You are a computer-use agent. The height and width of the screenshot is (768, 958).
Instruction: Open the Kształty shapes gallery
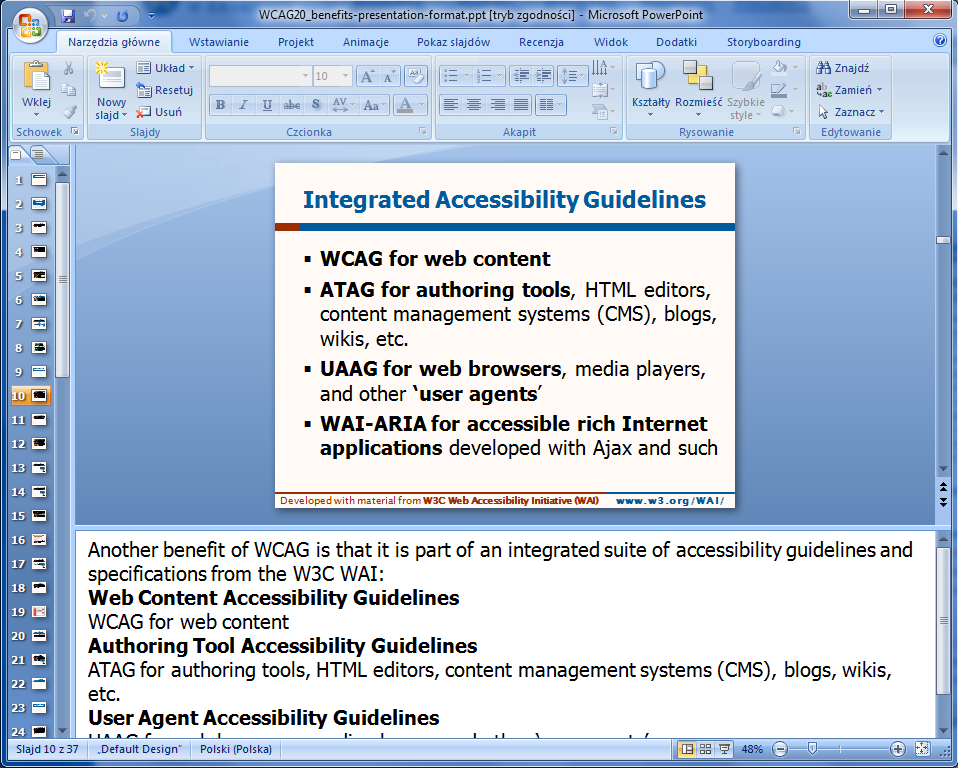[650, 89]
